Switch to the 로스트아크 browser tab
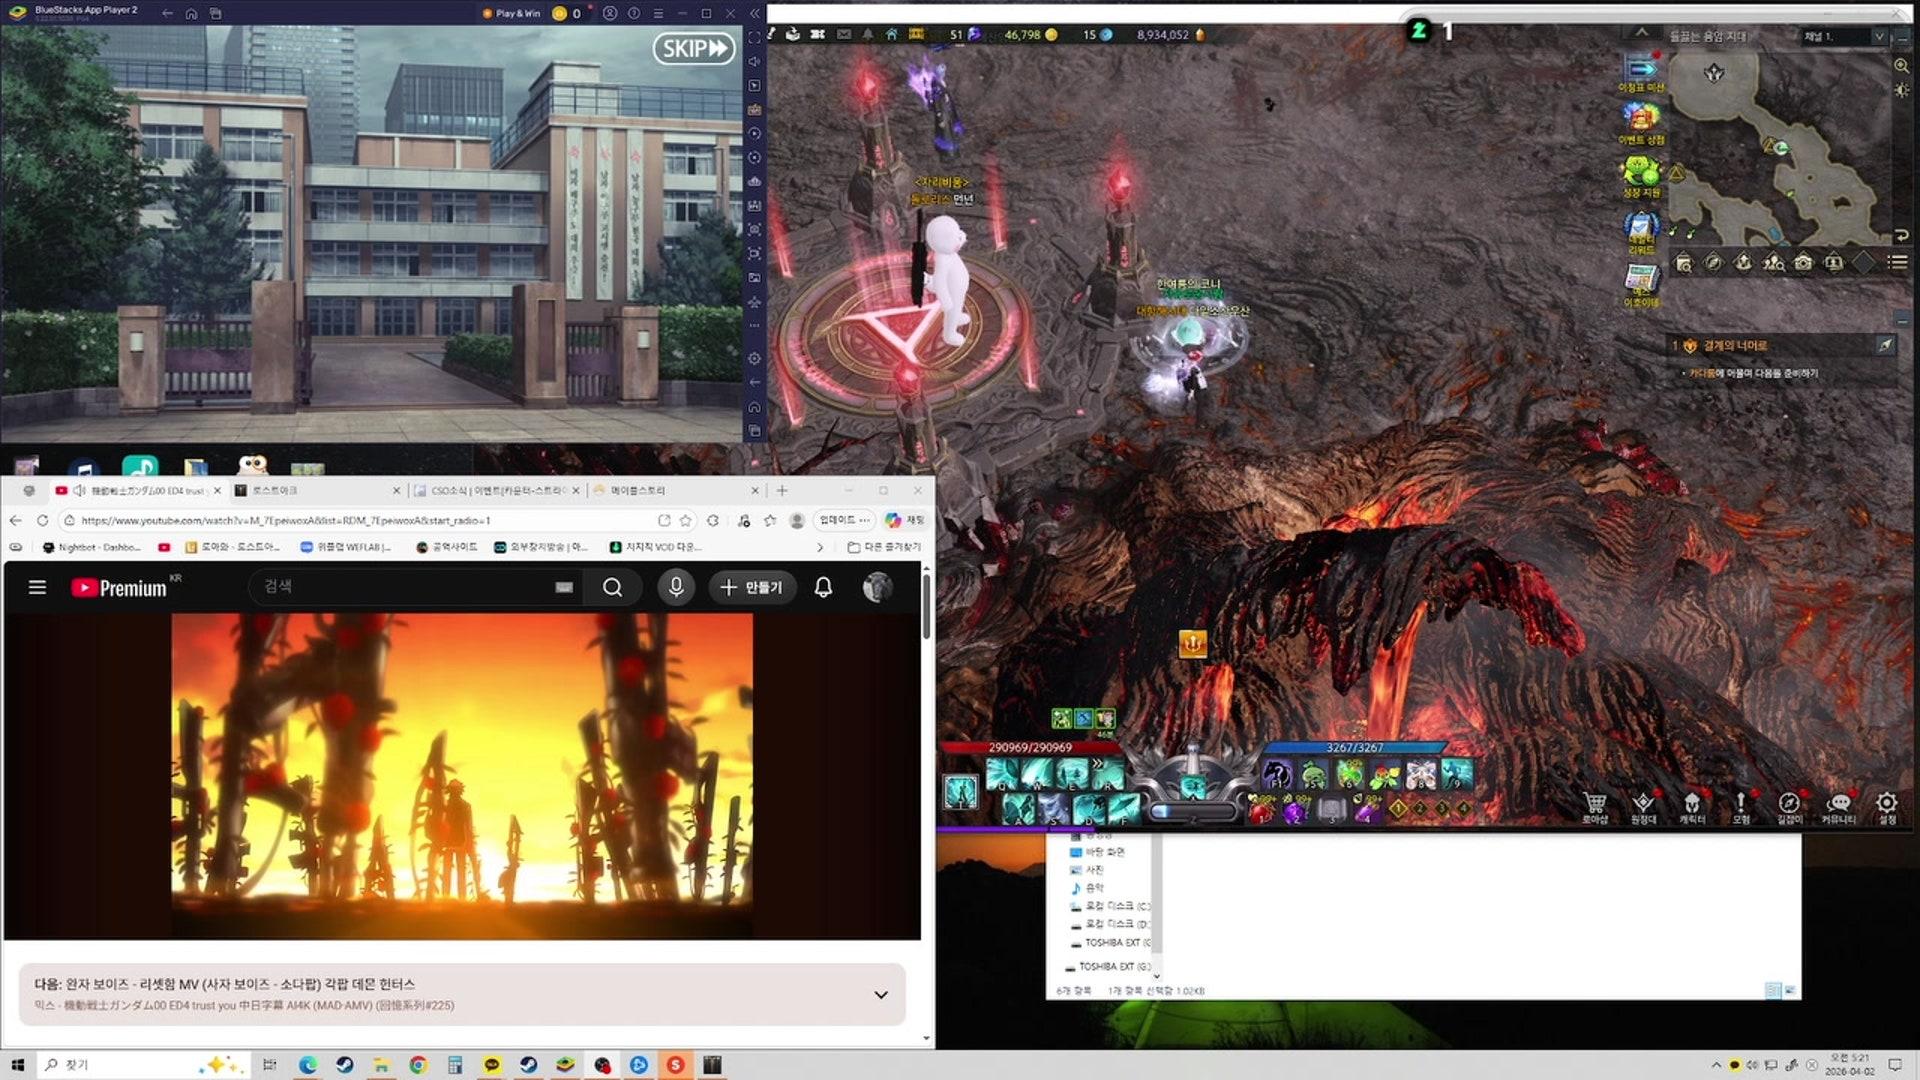Screen dimensions: 1920x1080 pos(274,491)
